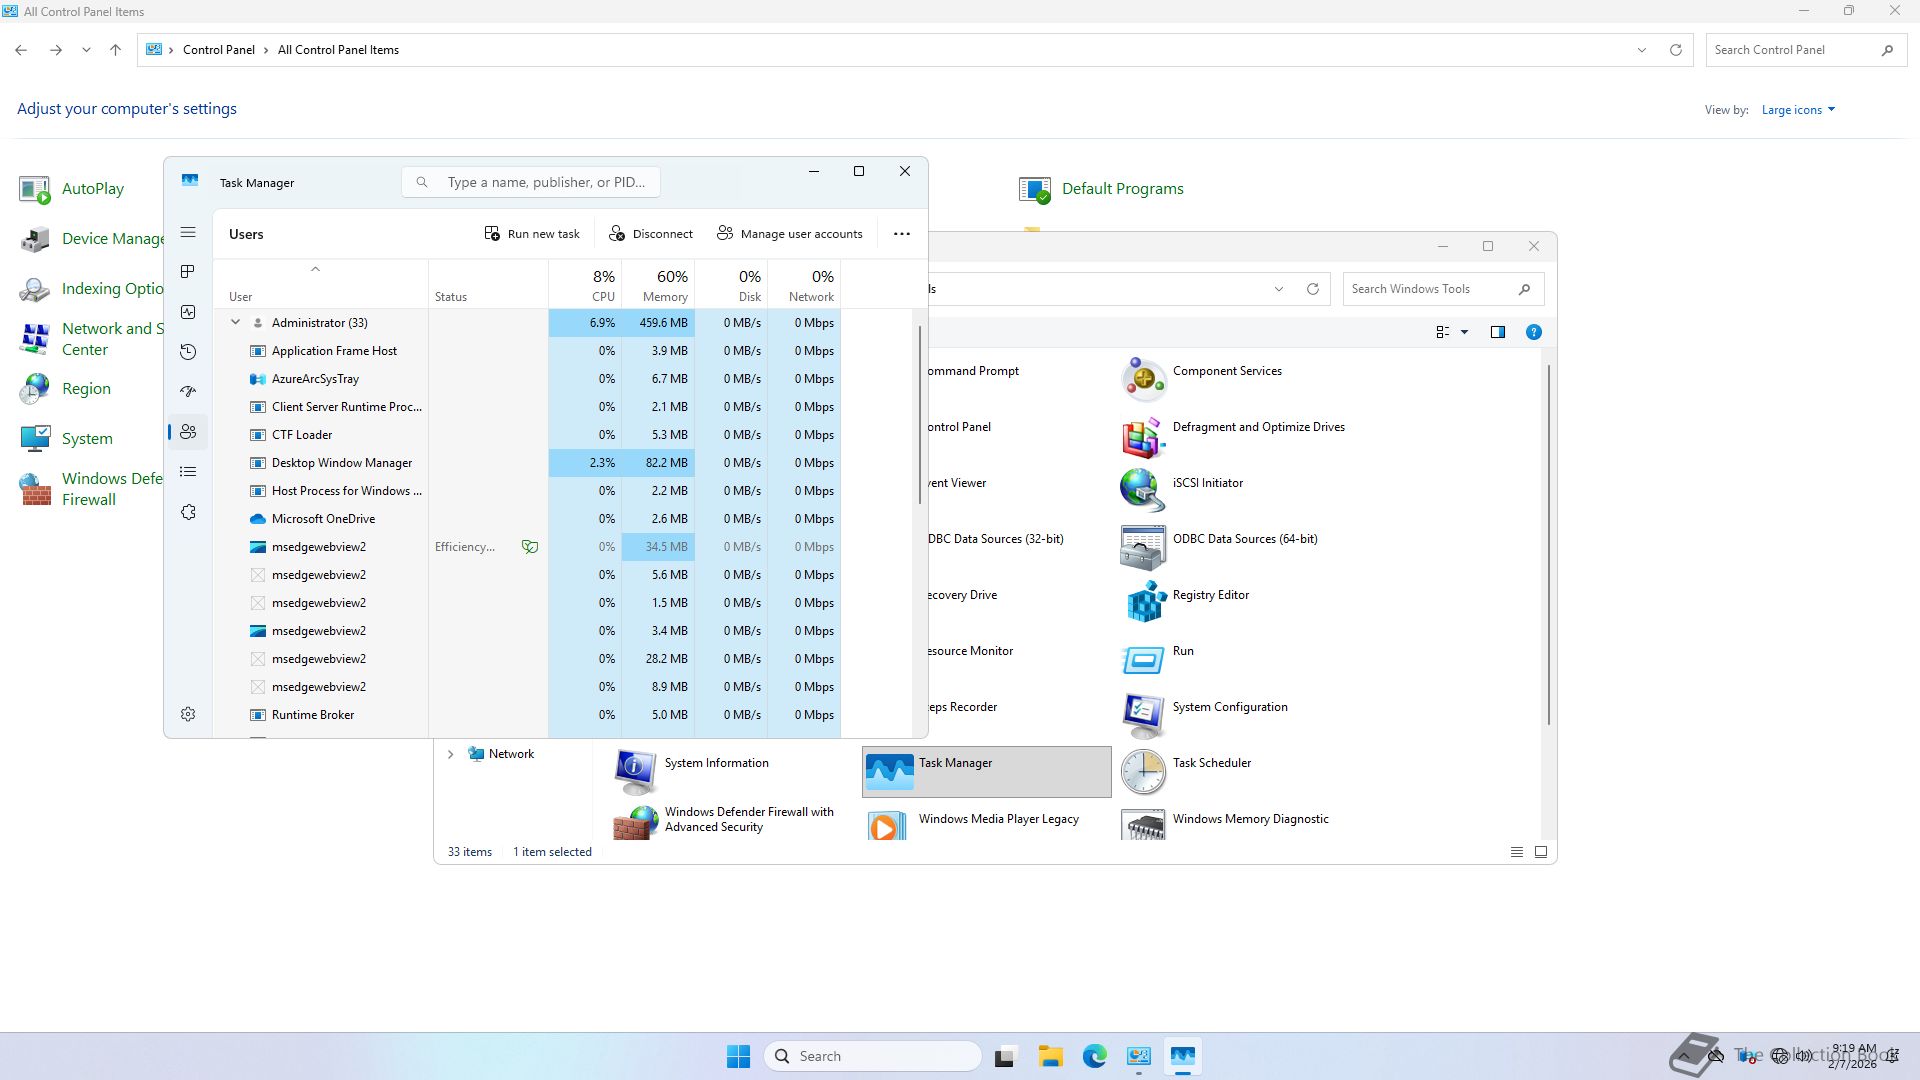This screenshot has width=1920, height=1080.
Task: Open Task Manager settings gear
Action: click(188, 714)
